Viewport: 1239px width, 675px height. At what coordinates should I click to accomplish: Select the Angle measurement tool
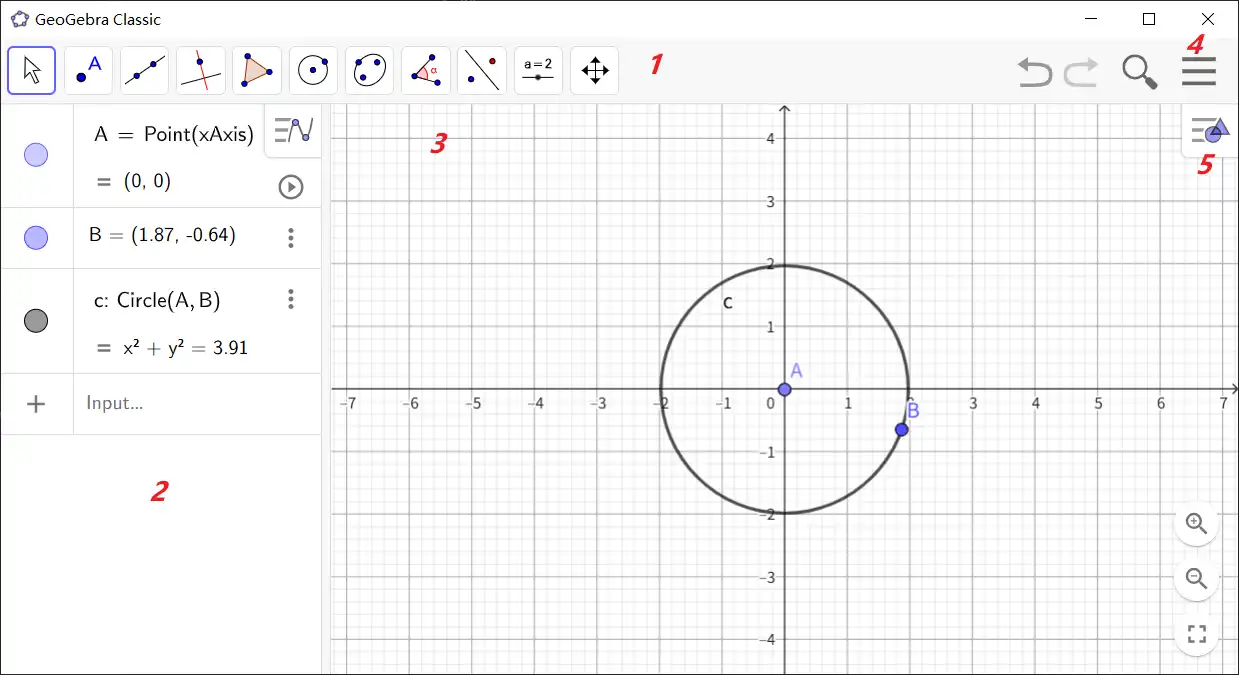[x=426, y=70]
